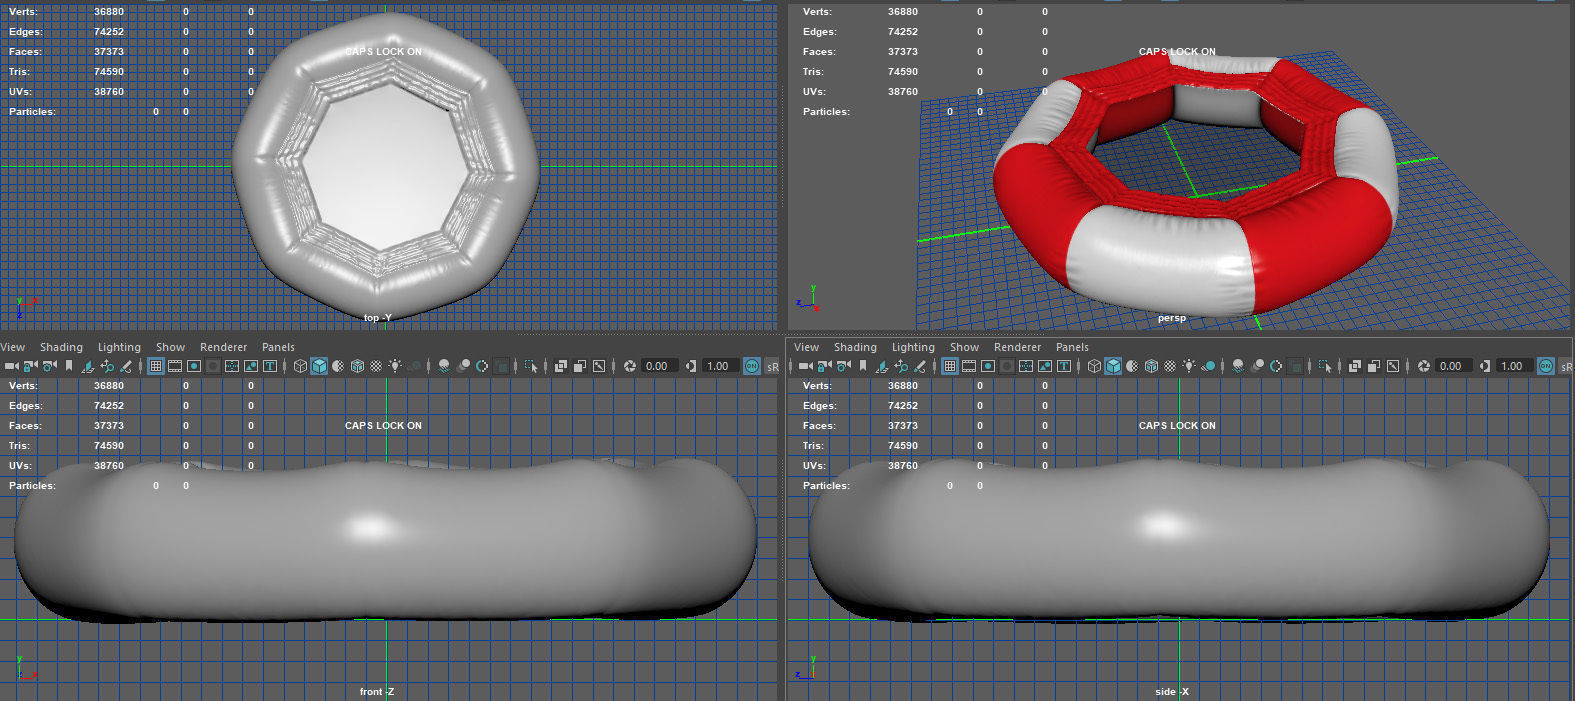Click Smooth Shade All in side panel
Viewport: 1575px width, 701px height.
coord(1113,366)
